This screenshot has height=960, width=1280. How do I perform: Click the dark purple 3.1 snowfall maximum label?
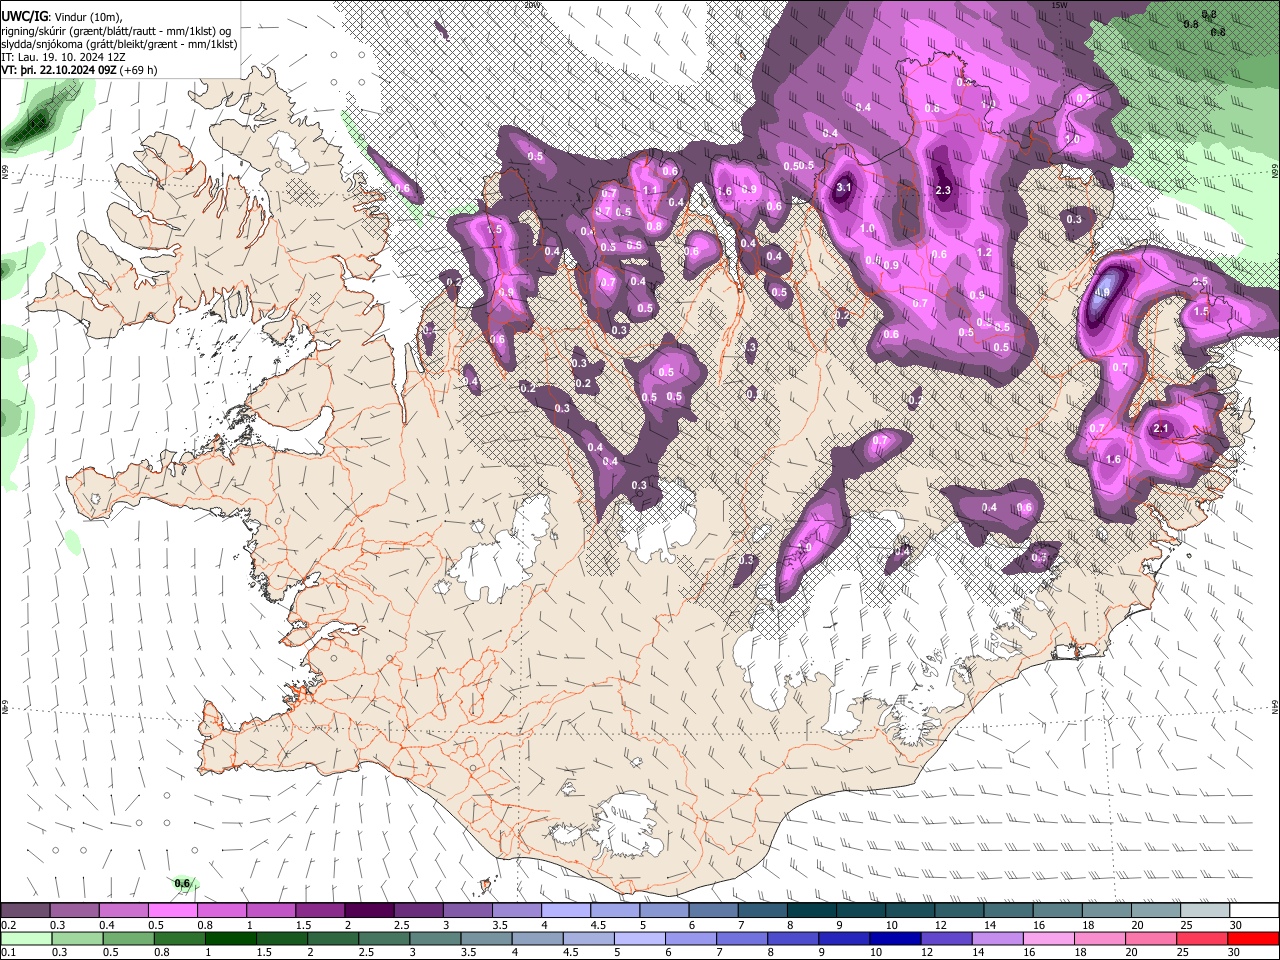click(843, 187)
